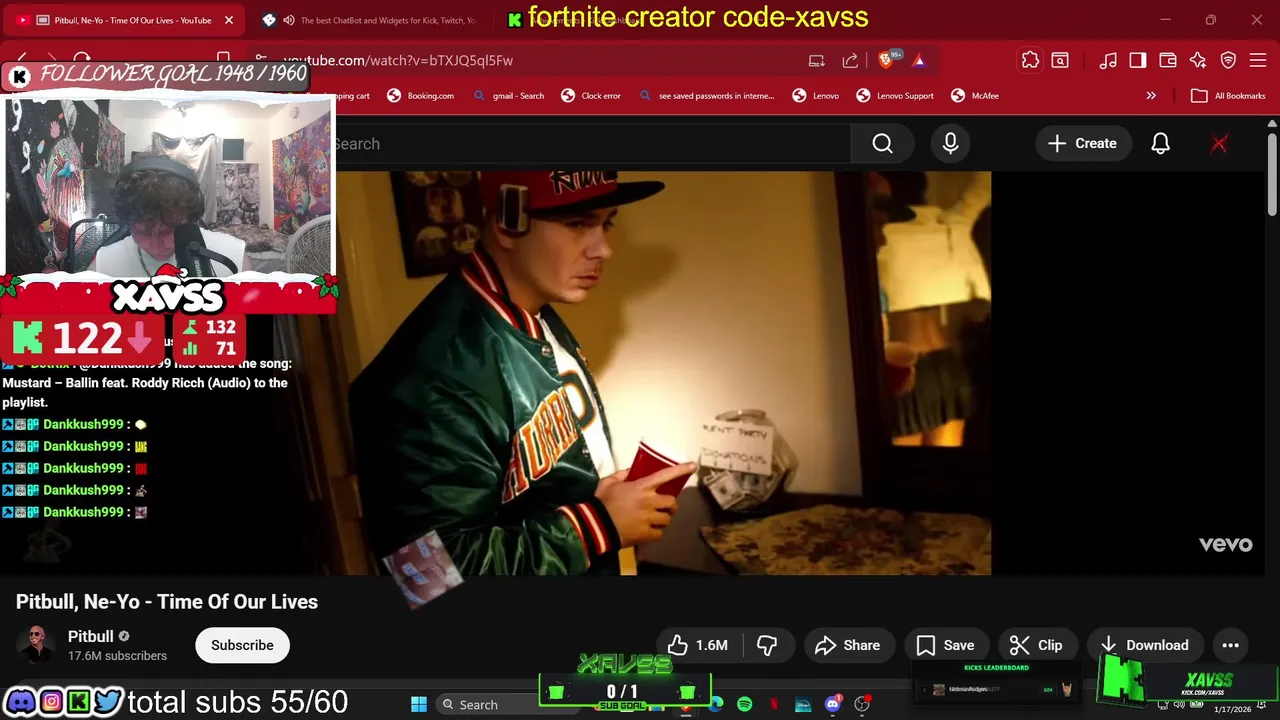Switch to the Pitbull YouTube tab
Screen dimensions: 1280x720
coord(125,20)
